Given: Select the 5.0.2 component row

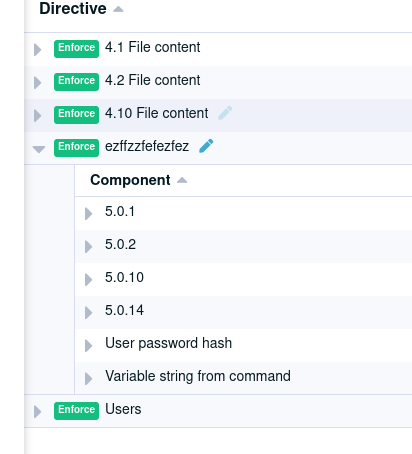Looking at the screenshot, I should click(243, 246).
